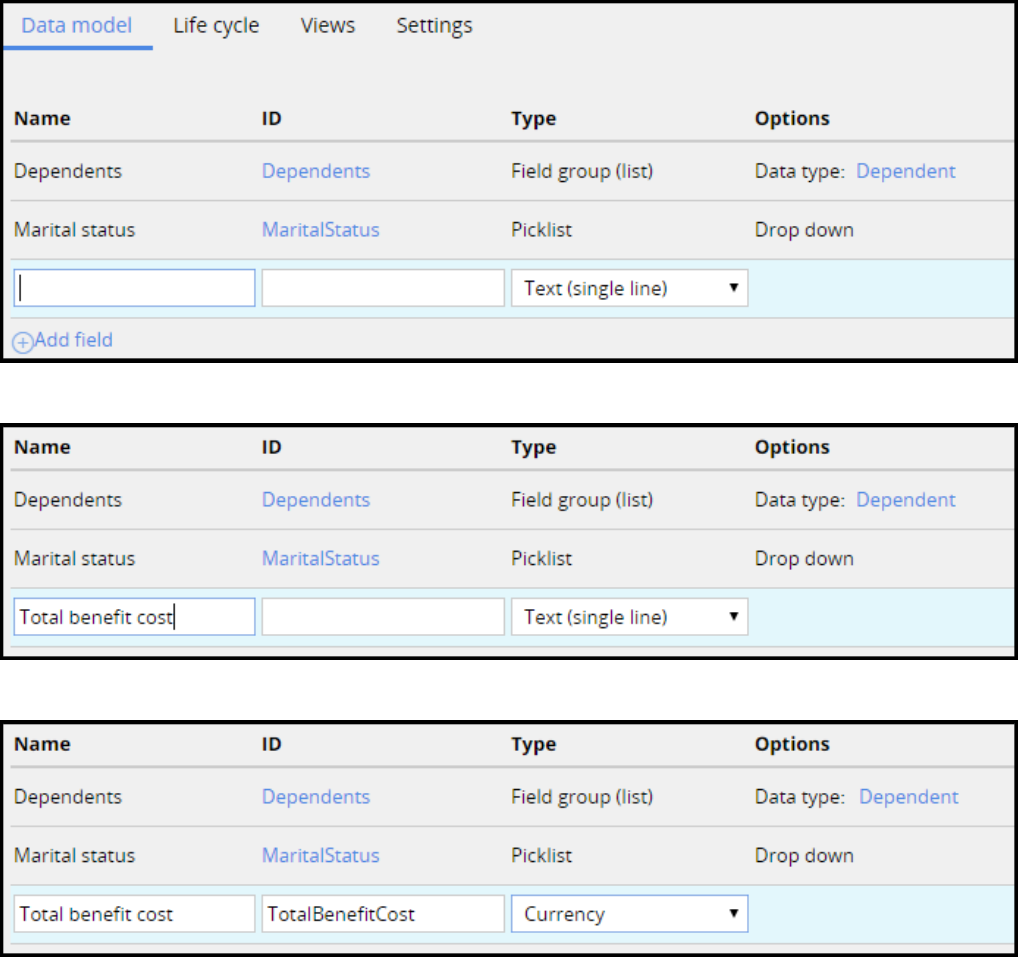Go to the Views tab

pyautogui.click(x=327, y=25)
